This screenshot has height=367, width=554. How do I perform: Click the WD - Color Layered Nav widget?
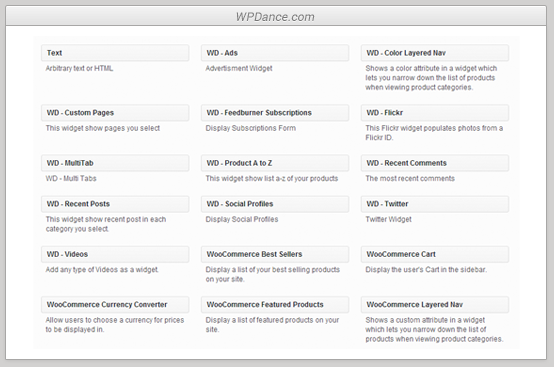[x=435, y=53]
